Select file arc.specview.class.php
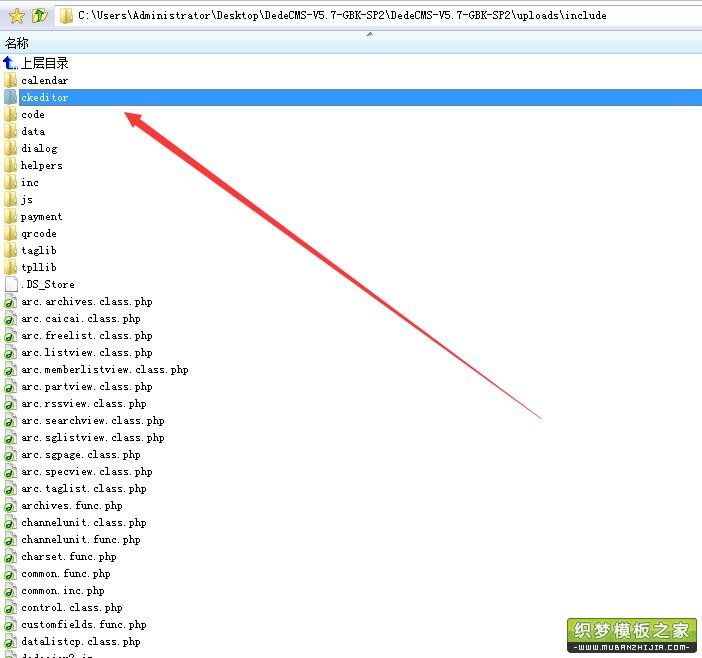Screen dimensions: 702x658 pos(86,472)
